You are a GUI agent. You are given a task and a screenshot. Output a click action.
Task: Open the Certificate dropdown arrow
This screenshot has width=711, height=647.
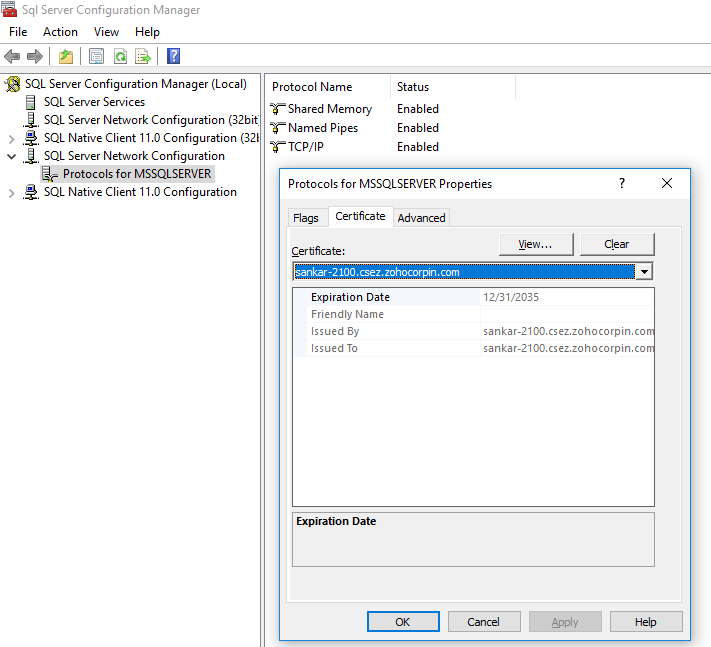point(644,272)
